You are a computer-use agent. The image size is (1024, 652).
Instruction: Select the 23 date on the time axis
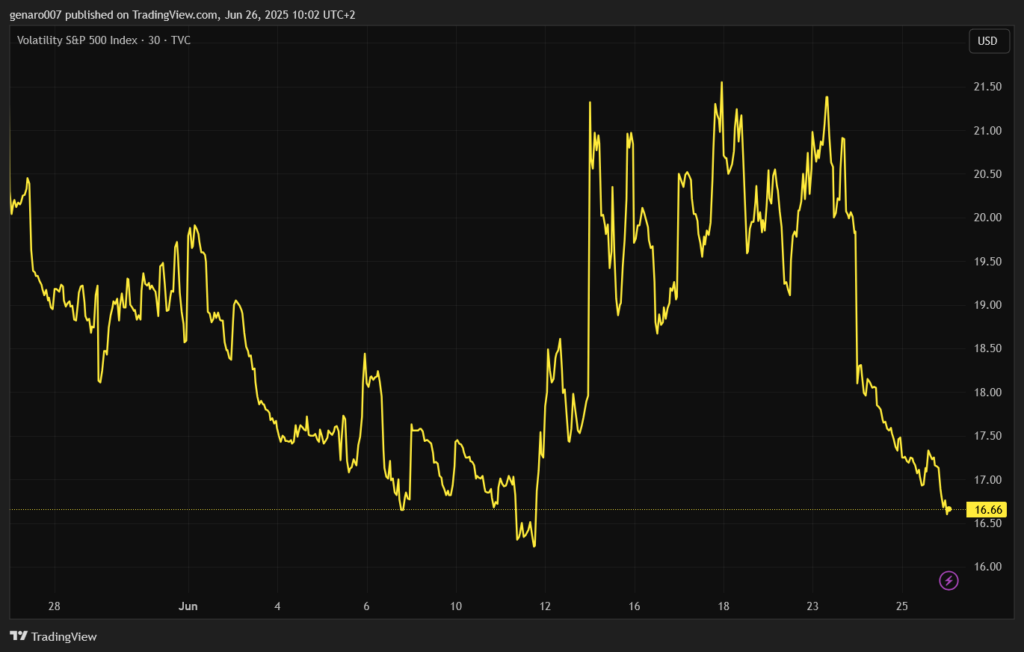(x=812, y=606)
